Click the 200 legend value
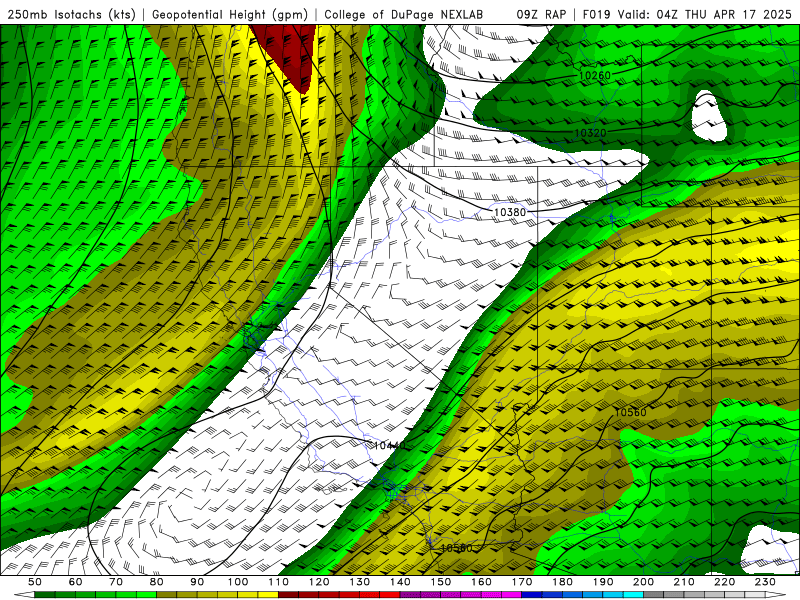Screen dimensions: 800x600 [x=643, y=582]
